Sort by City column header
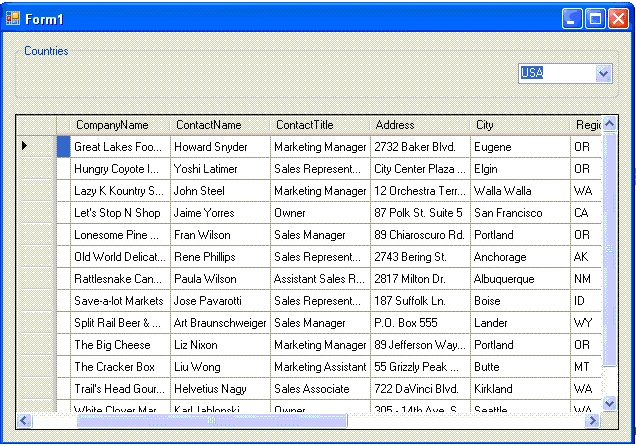This screenshot has height=446, width=636. pyautogui.click(x=520, y=125)
